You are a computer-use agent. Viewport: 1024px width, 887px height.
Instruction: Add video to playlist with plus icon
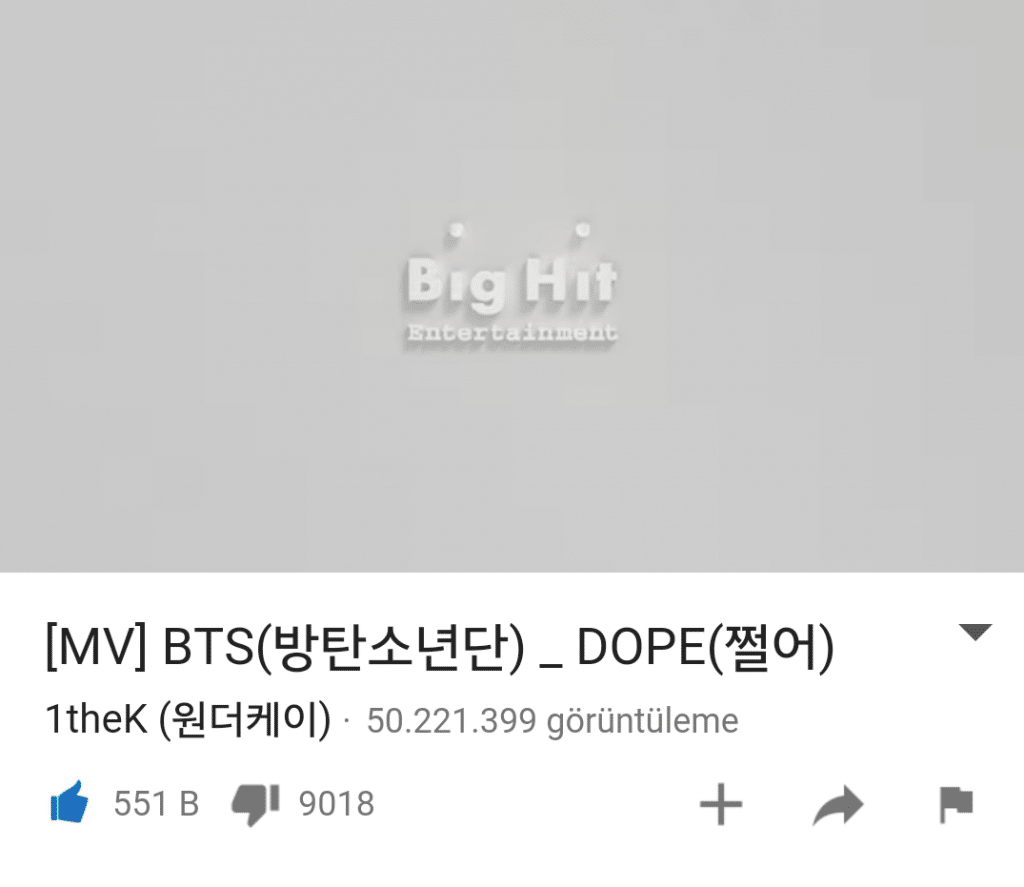tap(720, 804)
